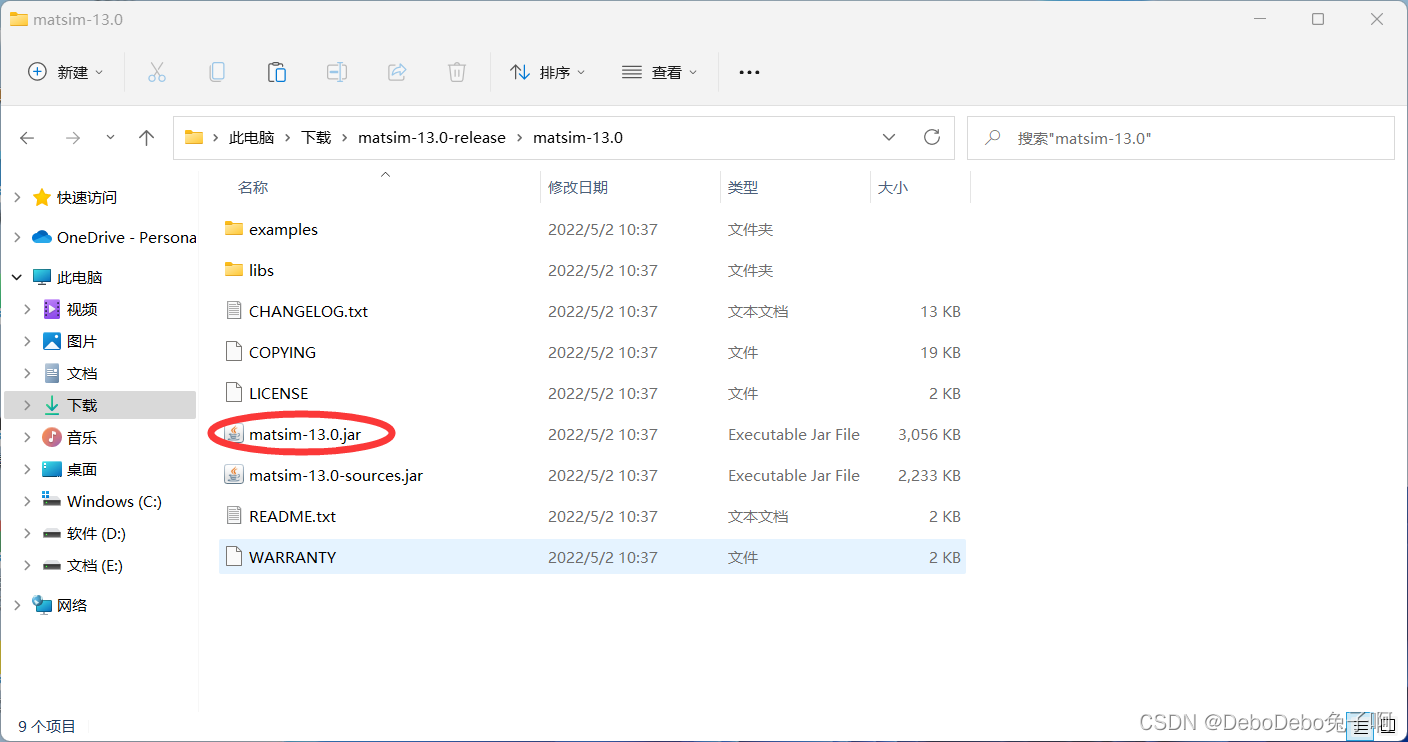
Task: Expand the Windows (C:) drive node
Action: coord(28,501)
